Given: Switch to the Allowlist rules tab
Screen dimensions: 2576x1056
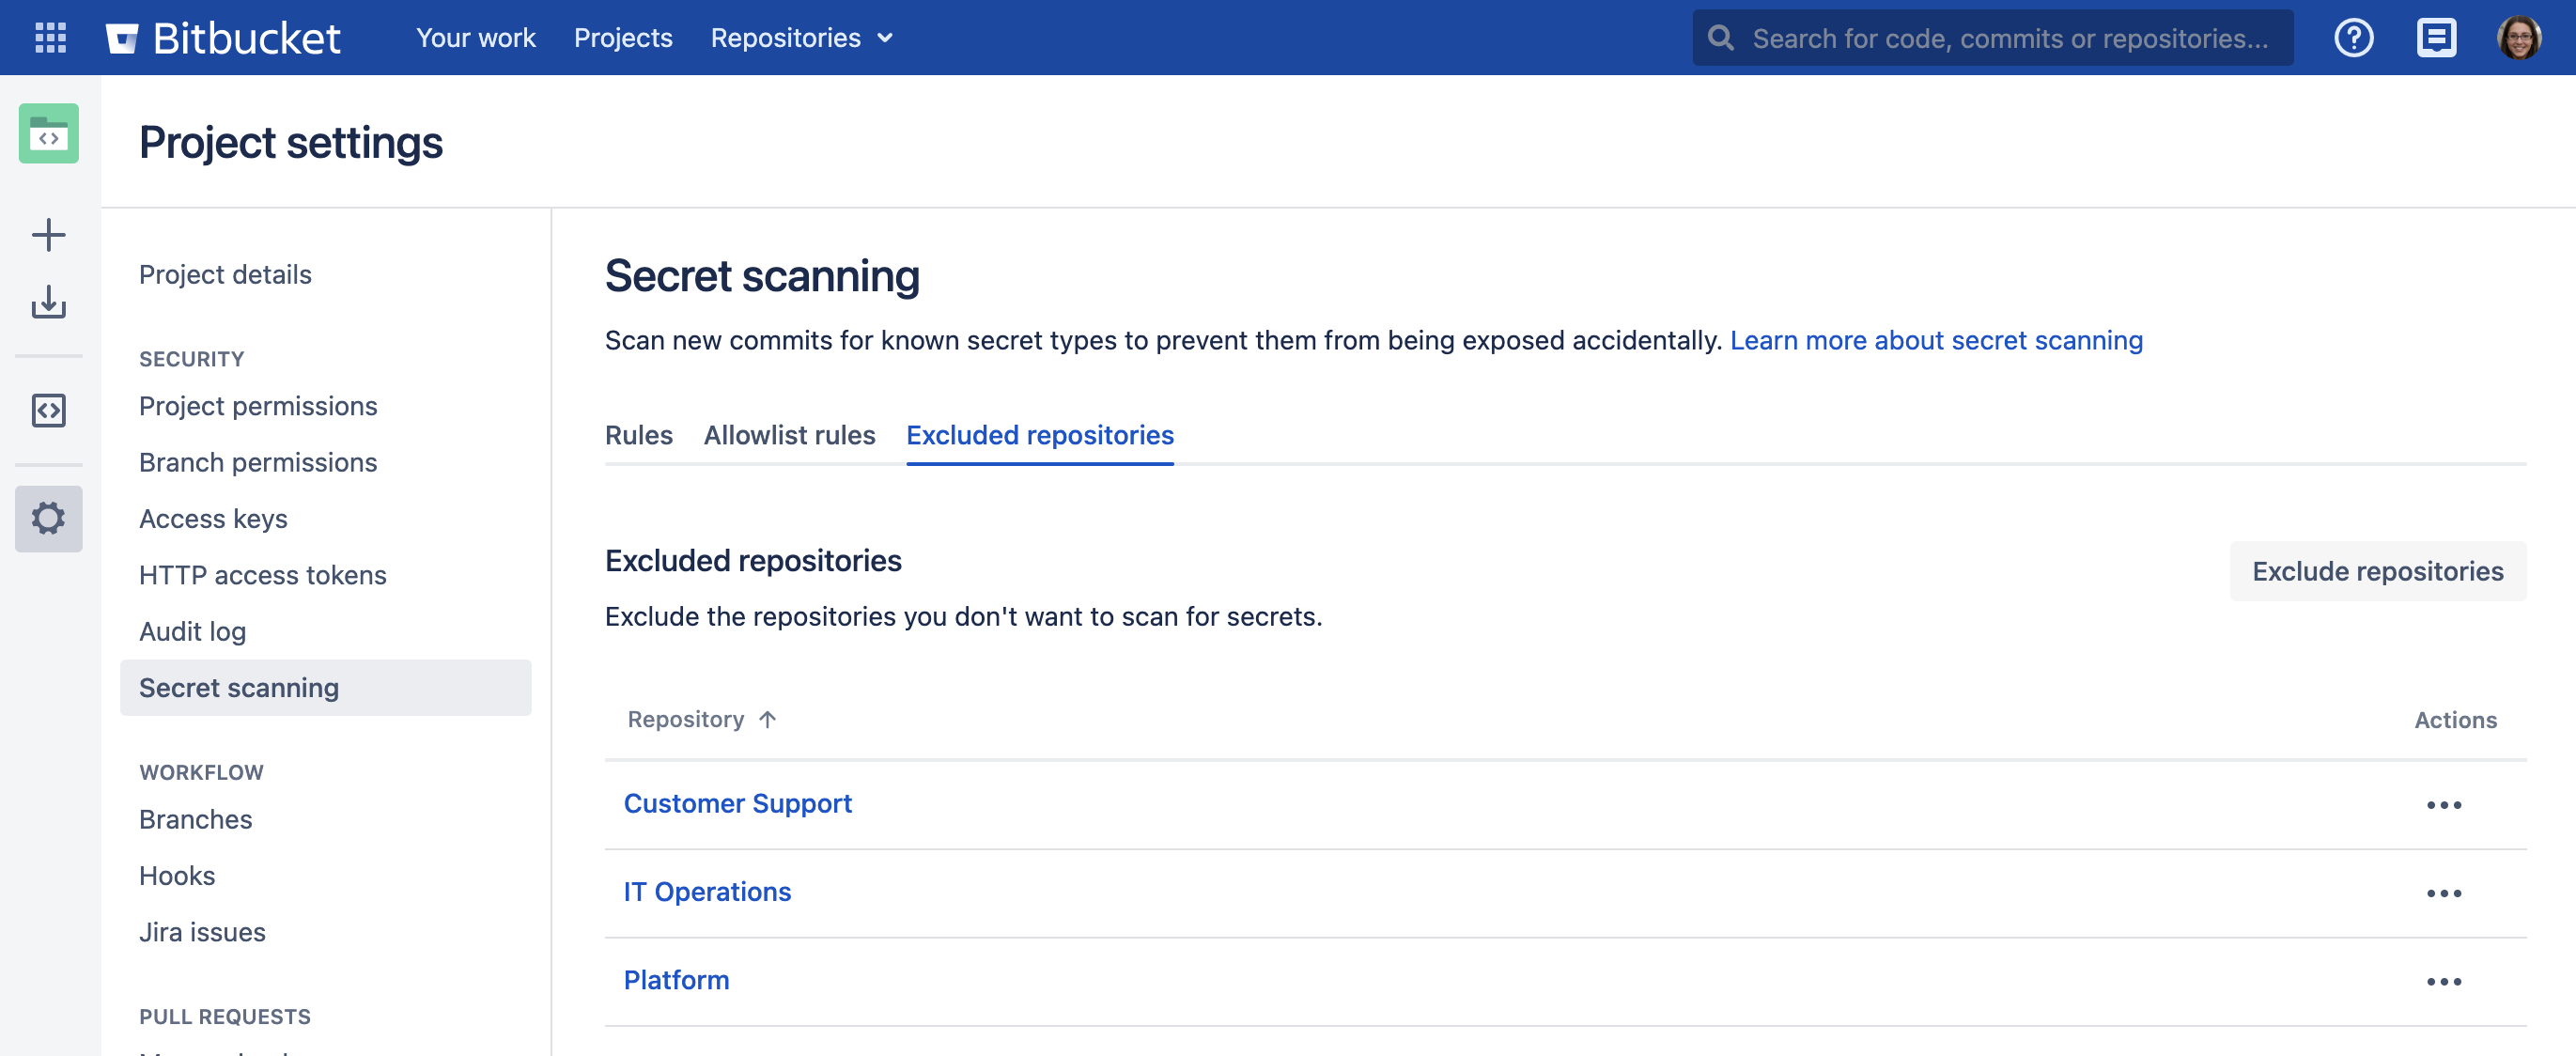Looking at the screenshot, I should [789, 435].
